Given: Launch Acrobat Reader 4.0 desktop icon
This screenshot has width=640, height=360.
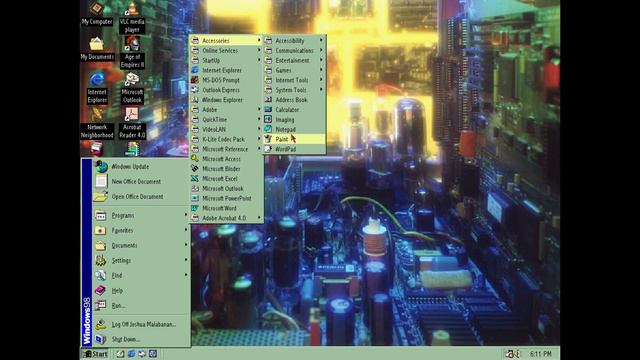Looking at the screenshot, I should [x=132, y=123].
